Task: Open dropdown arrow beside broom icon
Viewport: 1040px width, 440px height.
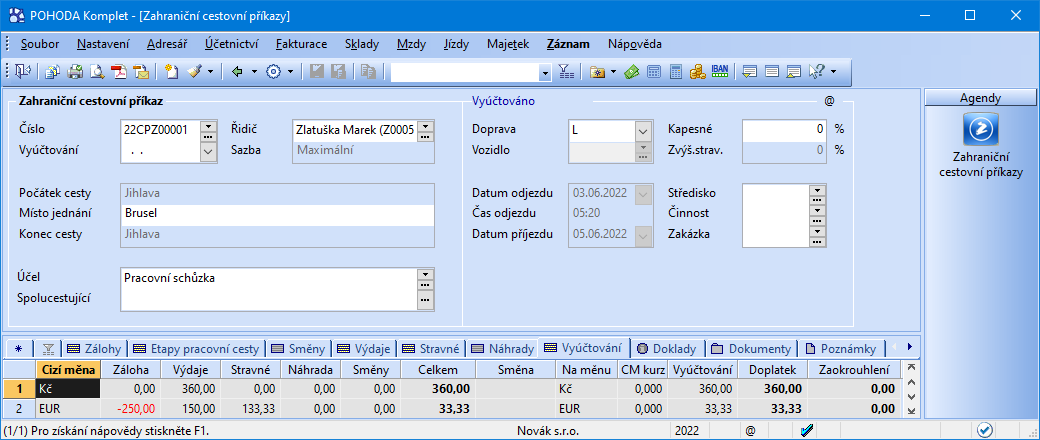Action: coord(210,72)
